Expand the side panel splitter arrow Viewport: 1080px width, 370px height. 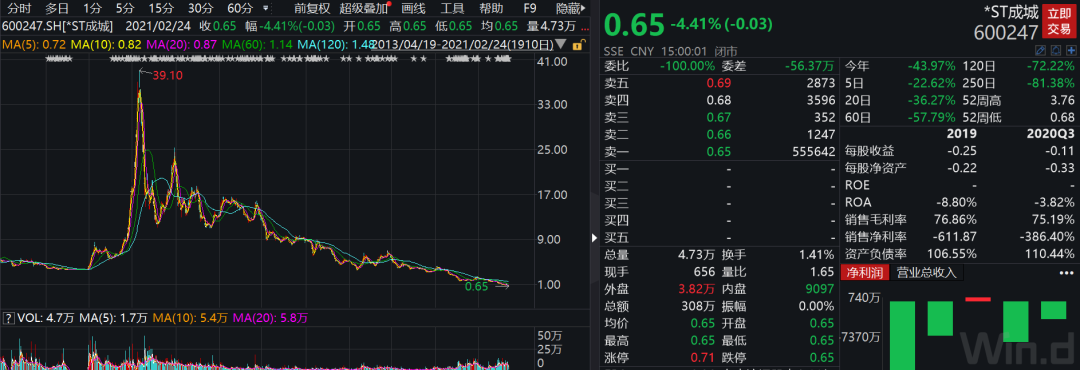(x=594, y=238)
